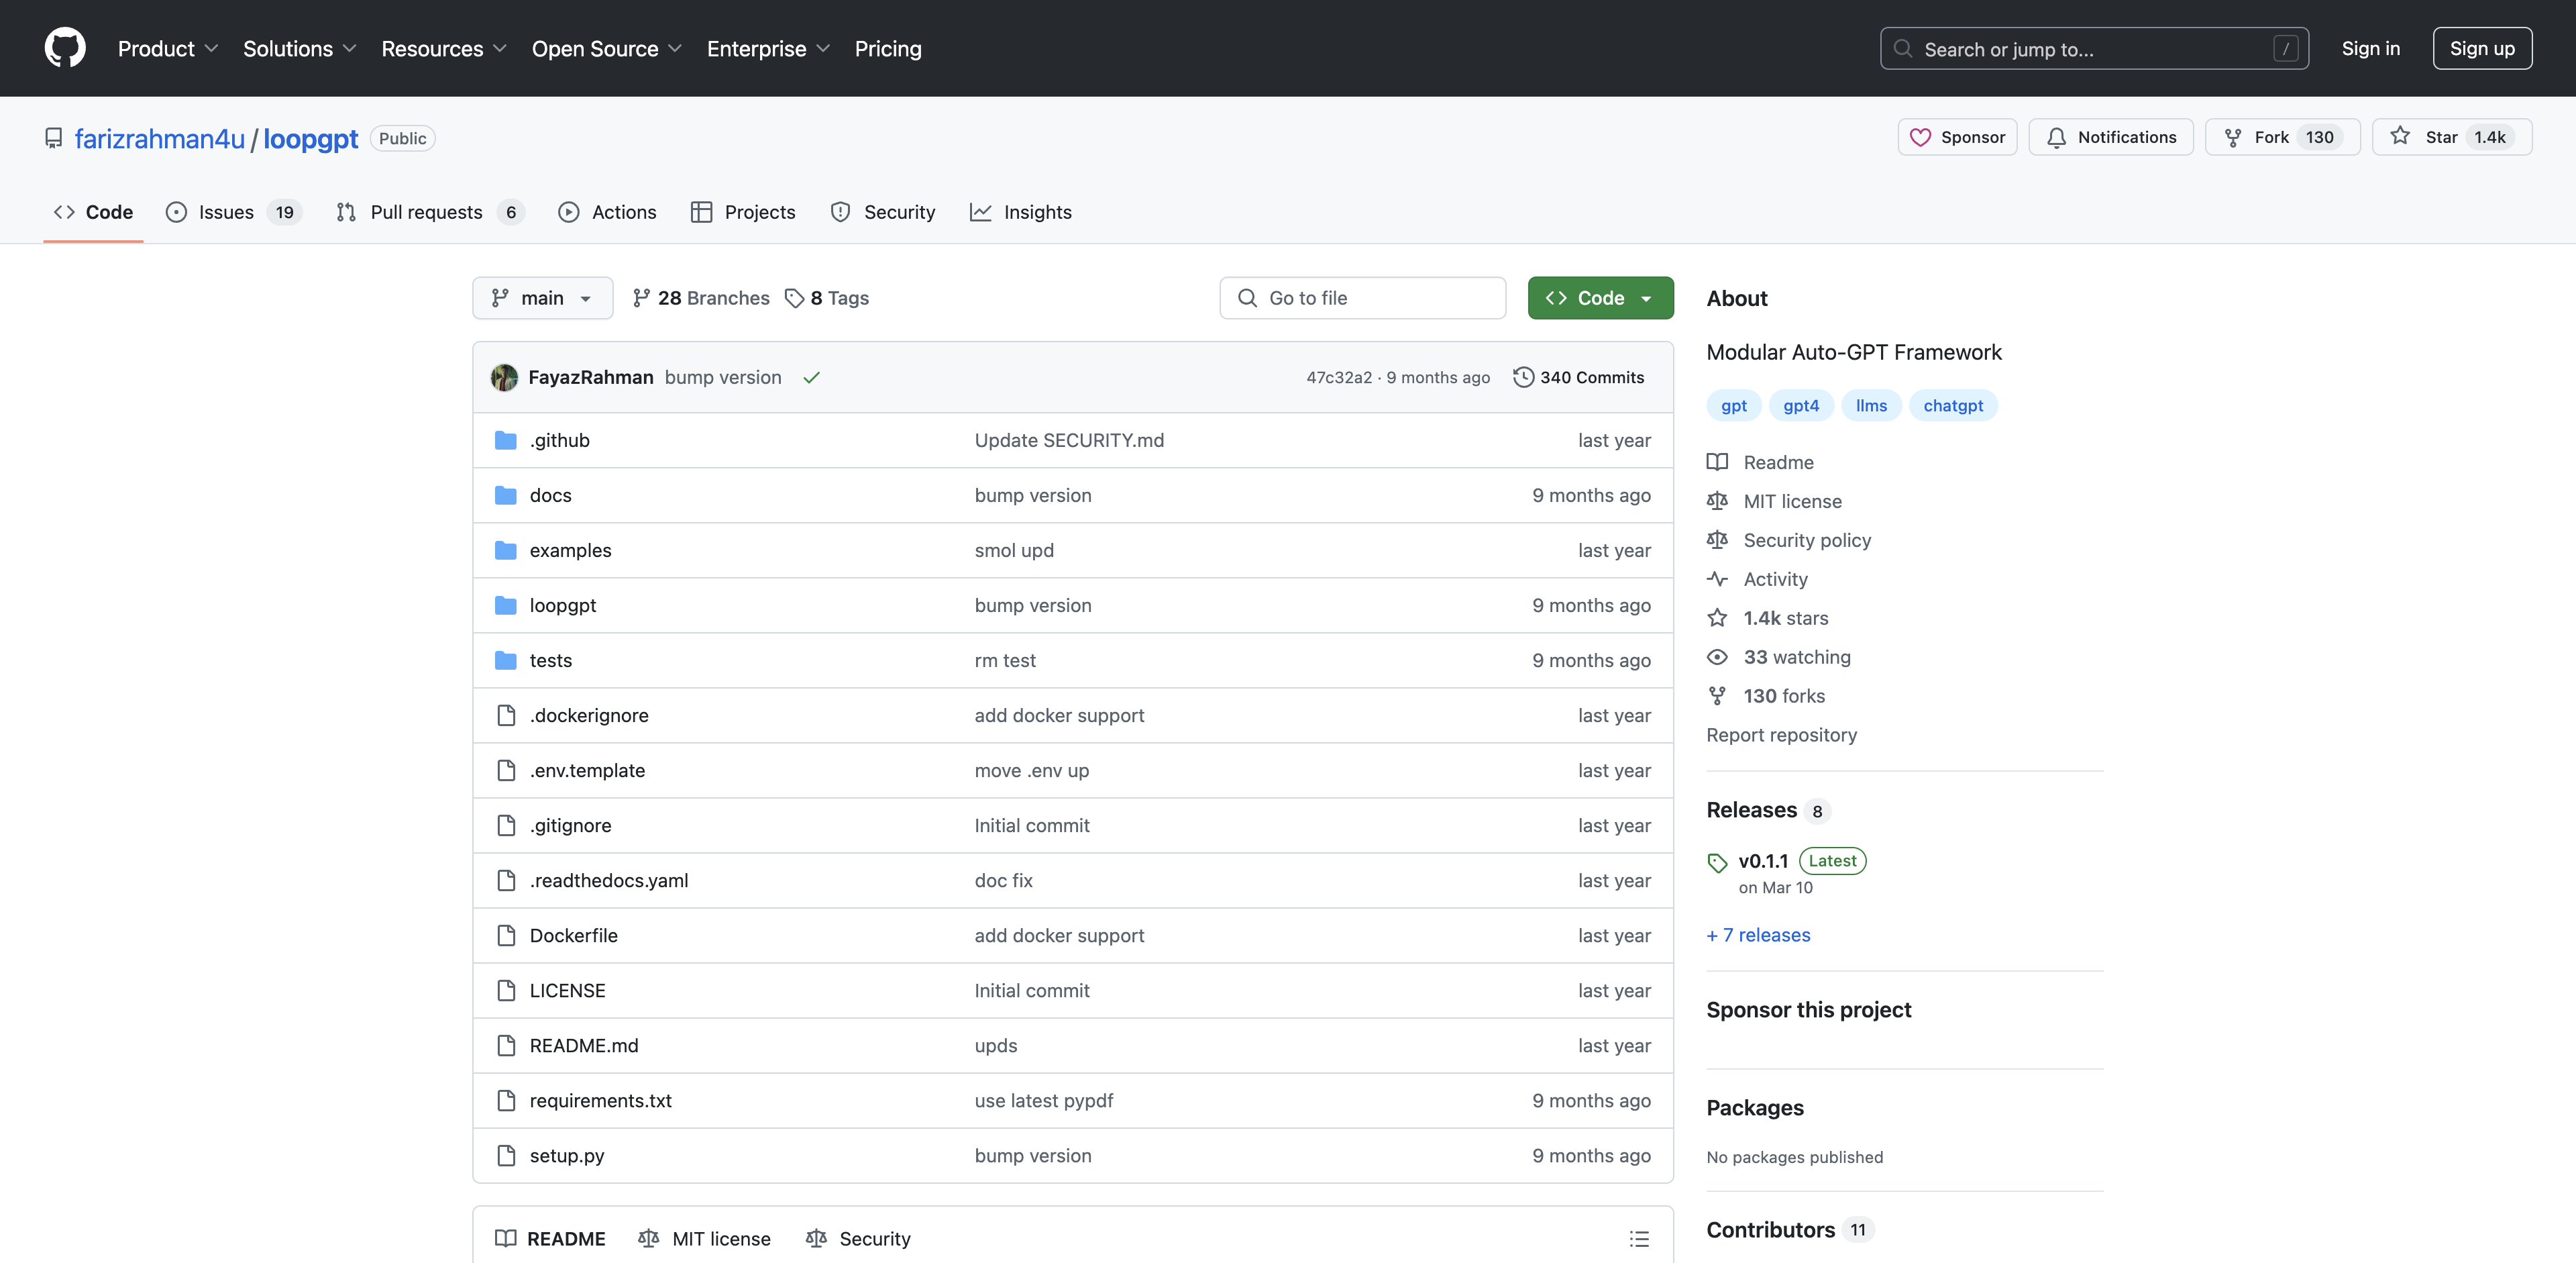Viewport: 2576px width, 1263px height.
Task: Open the 'use latest pypdf' commit message
Action: 1043,1100
